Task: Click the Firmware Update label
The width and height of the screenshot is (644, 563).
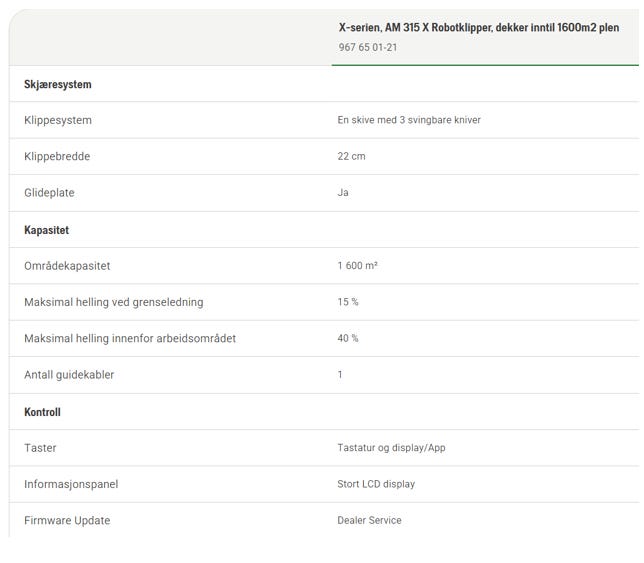Action: pyautogui.click(x=67, y=520)
